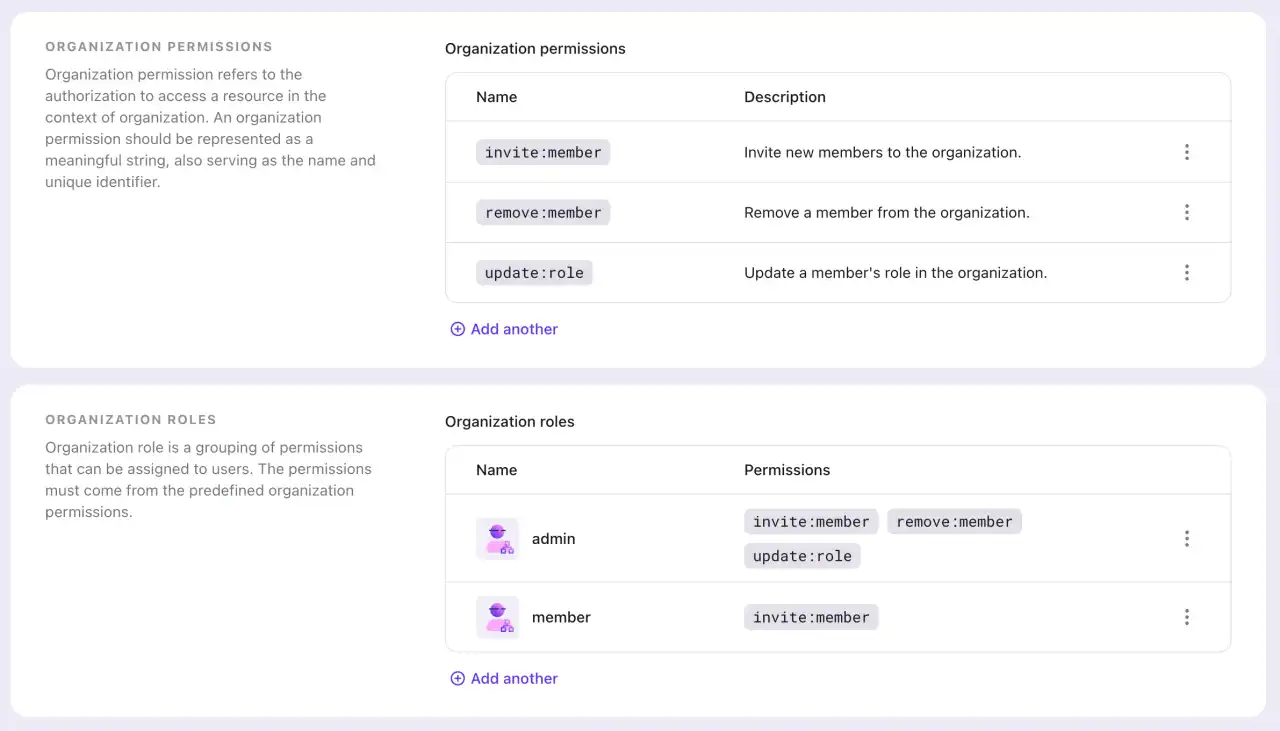This screenshot has width=1280, height=731.
Task: Select the update:role permission badge
Action: pyautogui.click(x=533, y=272)
